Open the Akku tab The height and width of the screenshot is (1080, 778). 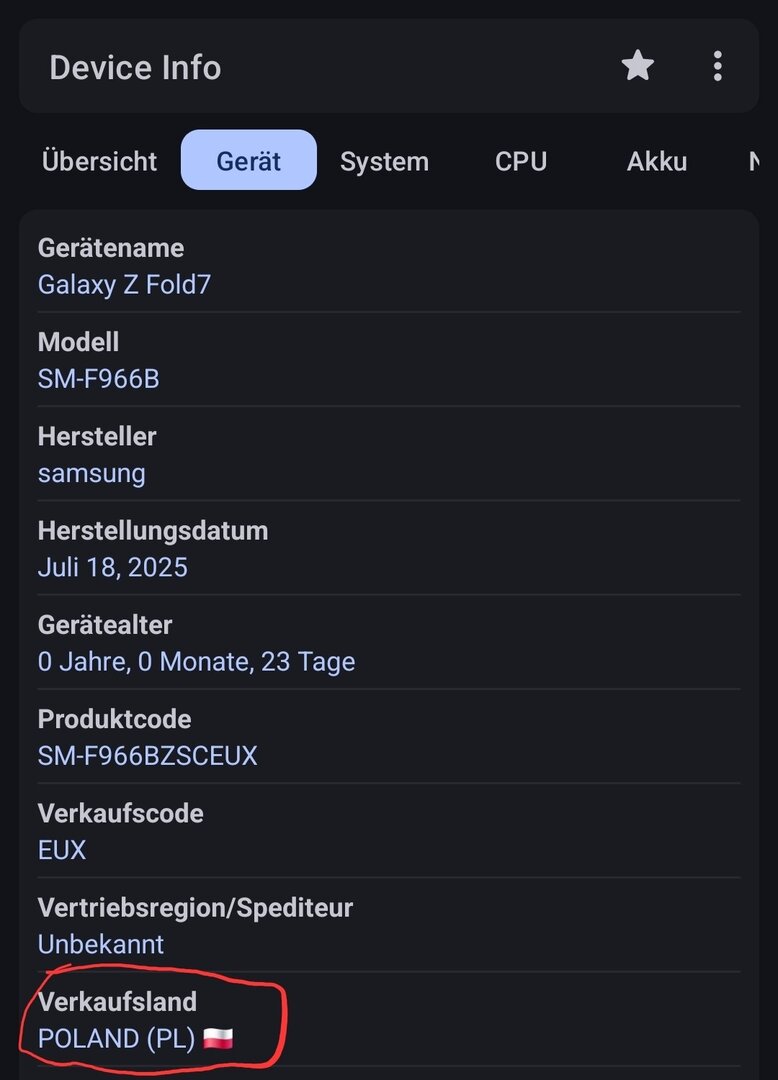point(657,161)
